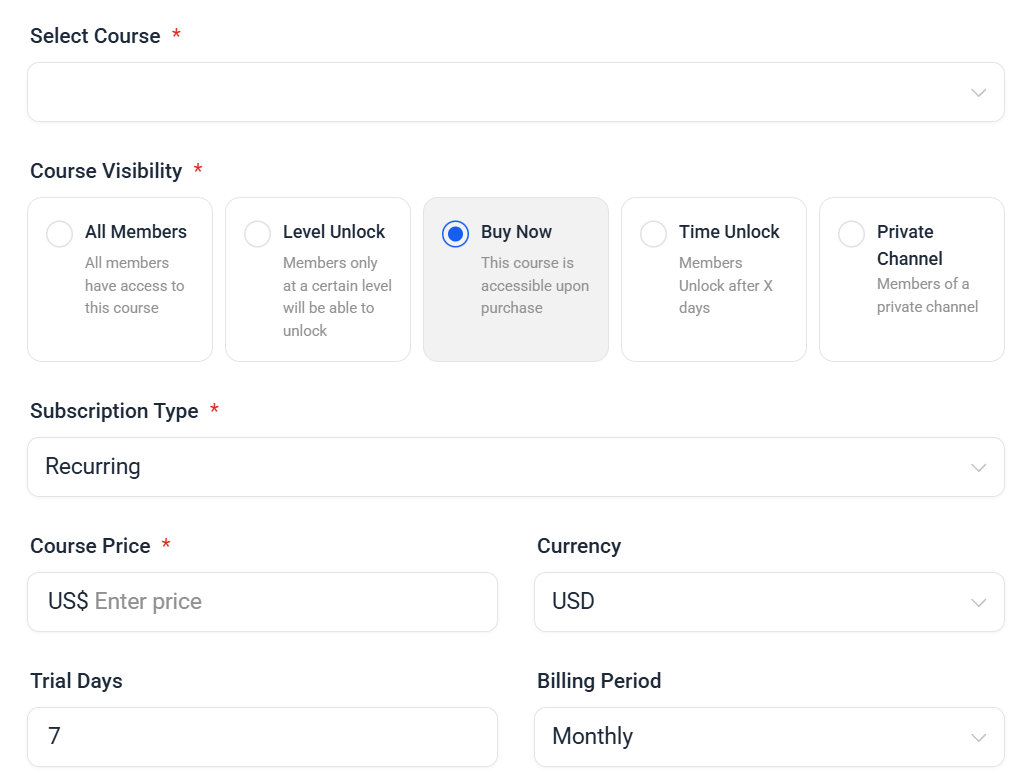This screenshot has width=1030, height=773.
Task: Click the Subscription Type chevron arrow
Action: tap(978, 467)
